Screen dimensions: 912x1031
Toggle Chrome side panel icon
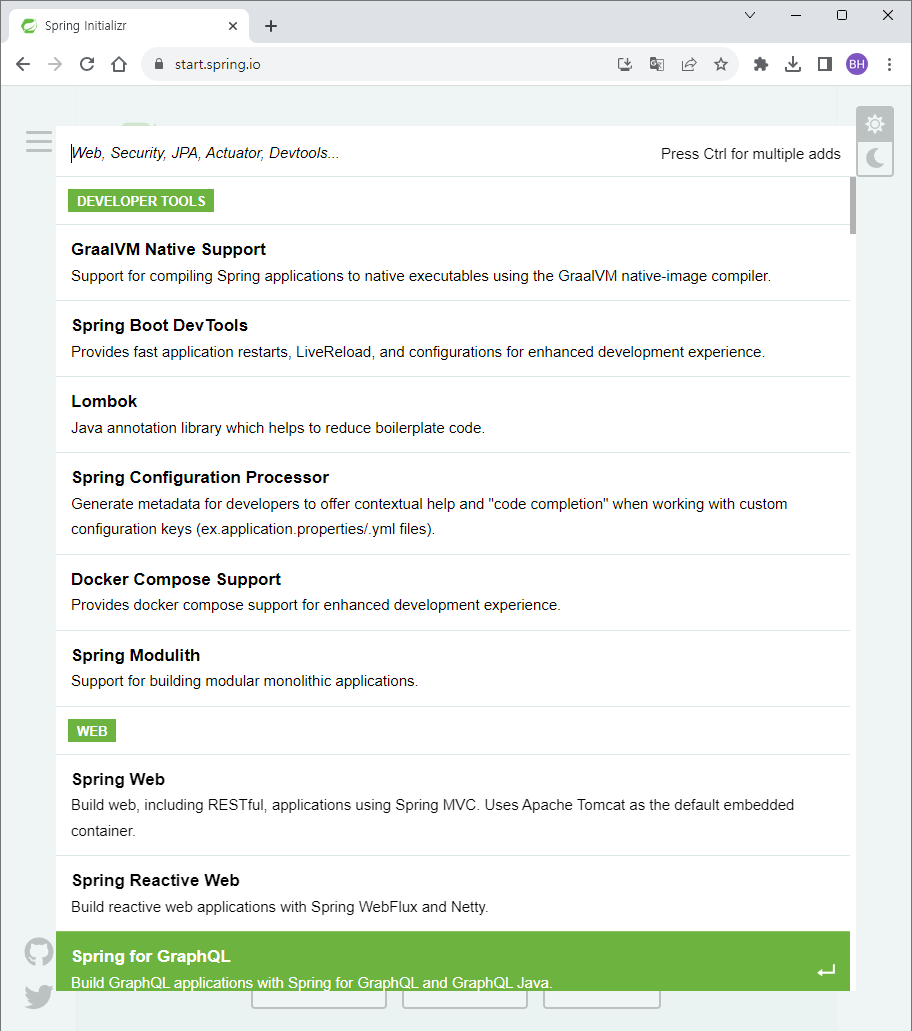tap(825, 64)
